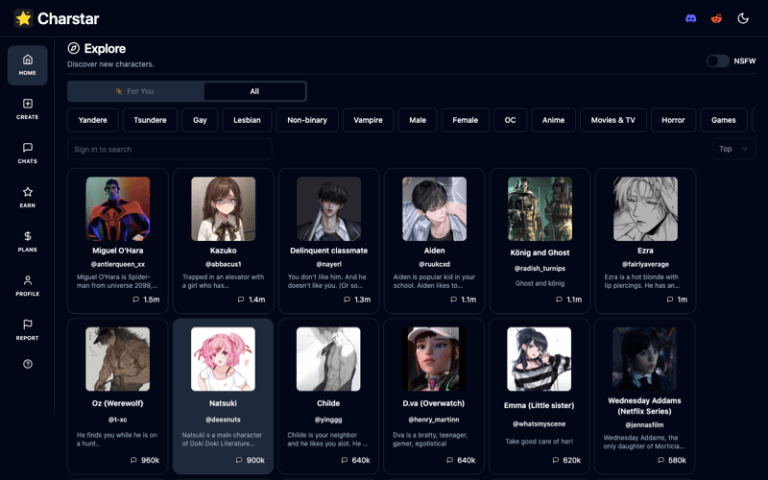768x480 pixels.
Task: Click chat count icon on Natsuki card
Action: point(239,460)
